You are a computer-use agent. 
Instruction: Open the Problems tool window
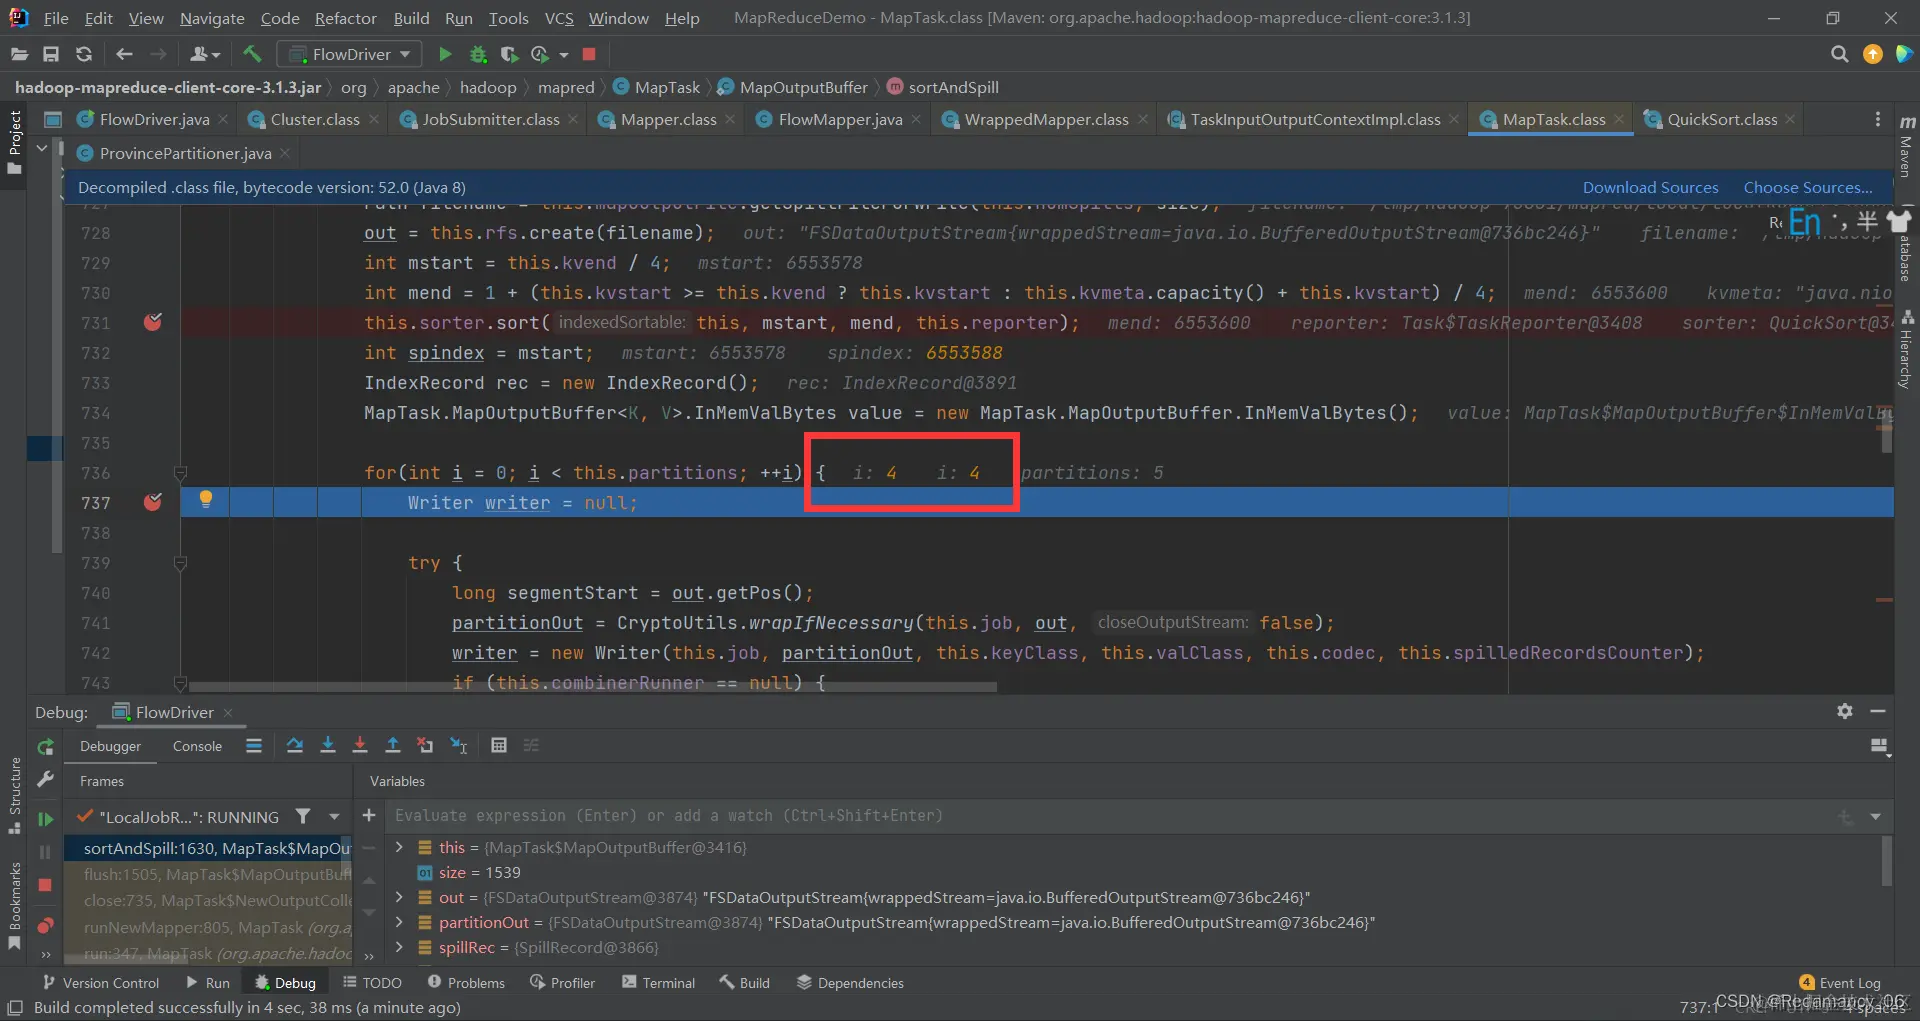(x=466, y=983)
